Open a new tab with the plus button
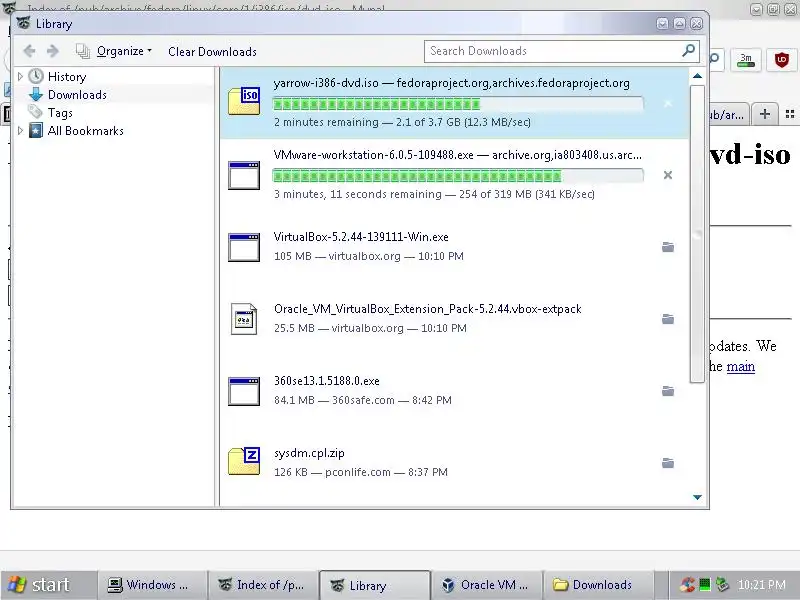Screen dimensions: 800x600 point(764,114)
